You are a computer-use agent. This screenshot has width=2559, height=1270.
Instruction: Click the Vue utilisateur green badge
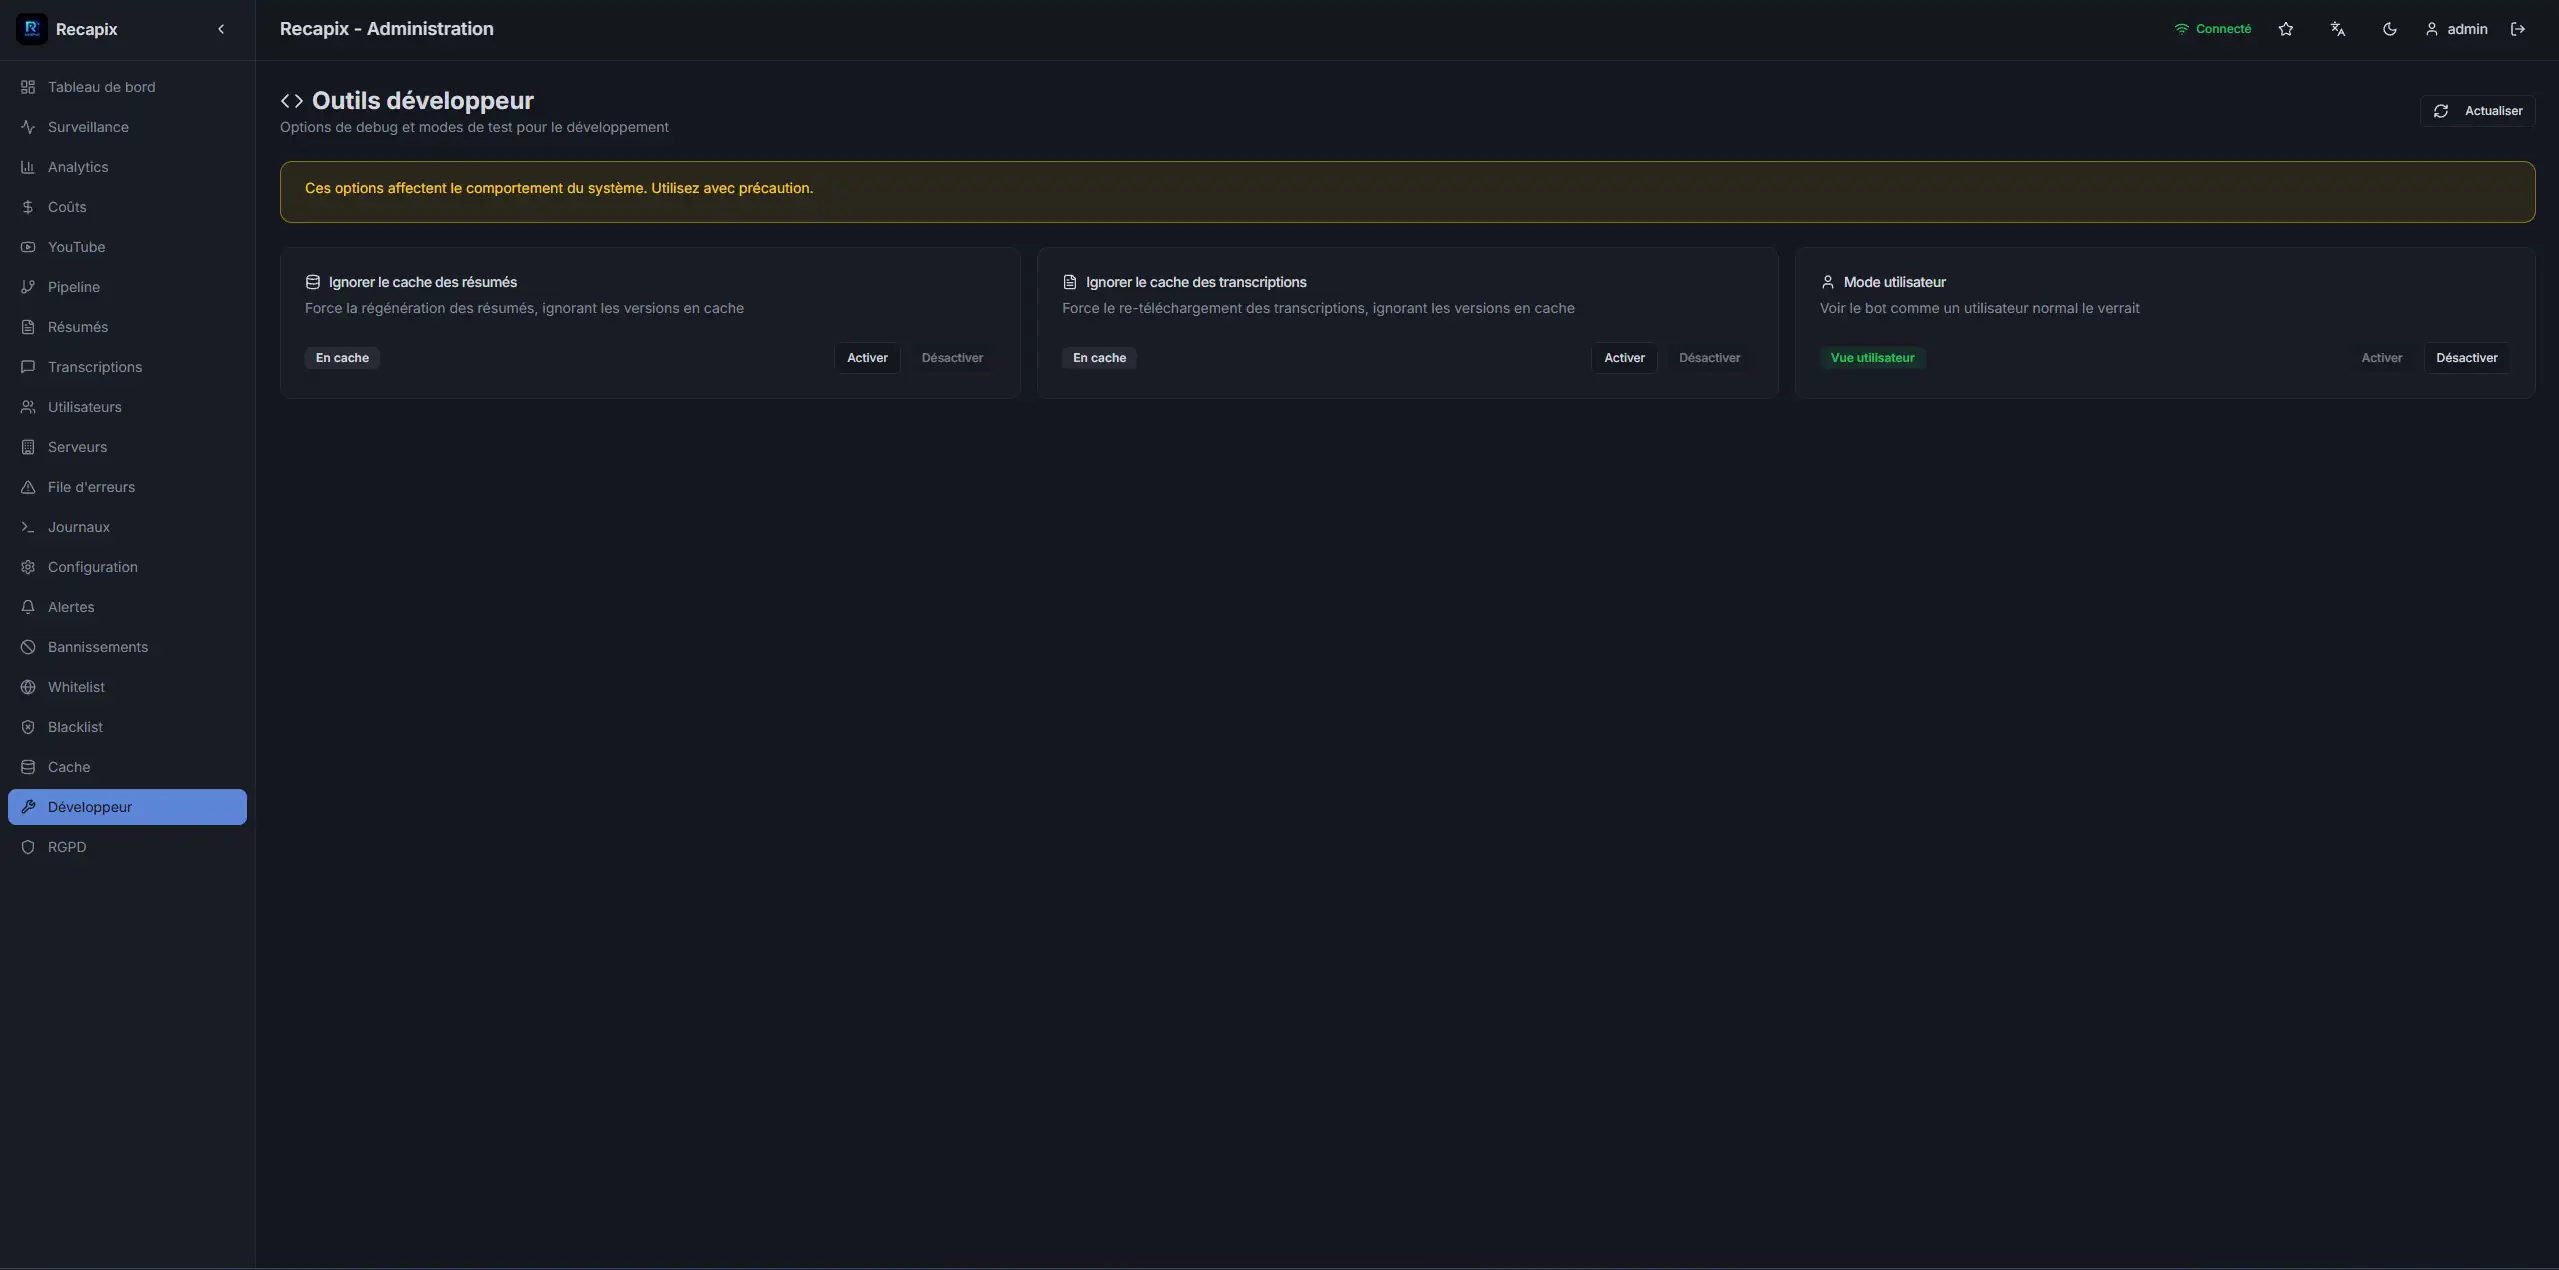(1871, 358)
